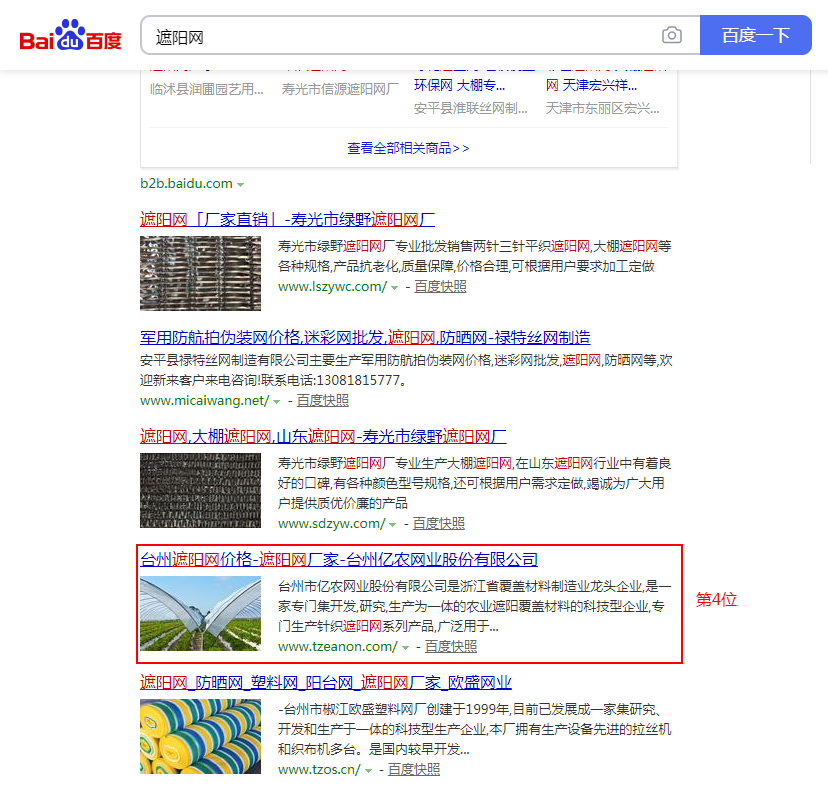Open 百度快照 for www.micaiwang.net
Image resolution: width=828 pixels, height=791 pixels.
(x=323, y=401)
